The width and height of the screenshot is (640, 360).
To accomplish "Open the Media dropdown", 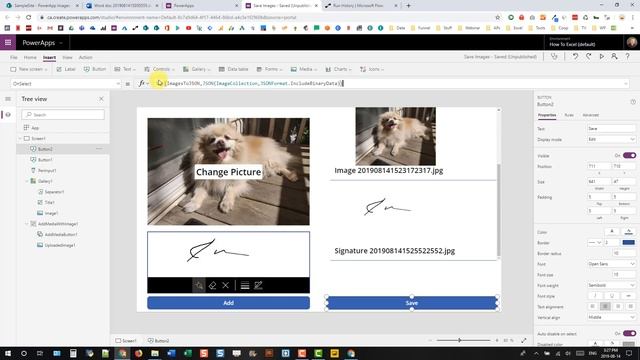I will [304, 69].
